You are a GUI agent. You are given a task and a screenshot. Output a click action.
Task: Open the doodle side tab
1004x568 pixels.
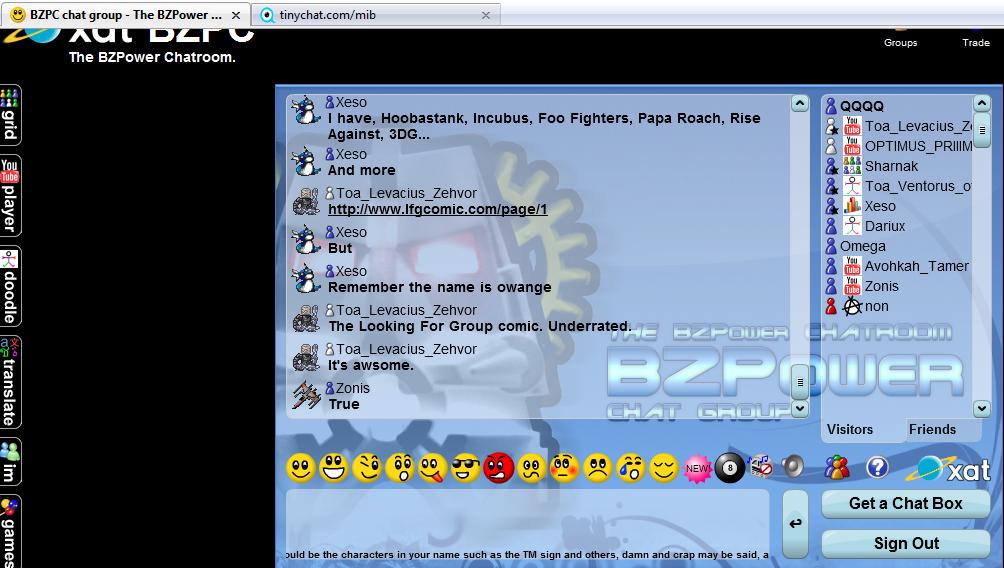click(x=10, y=286)
